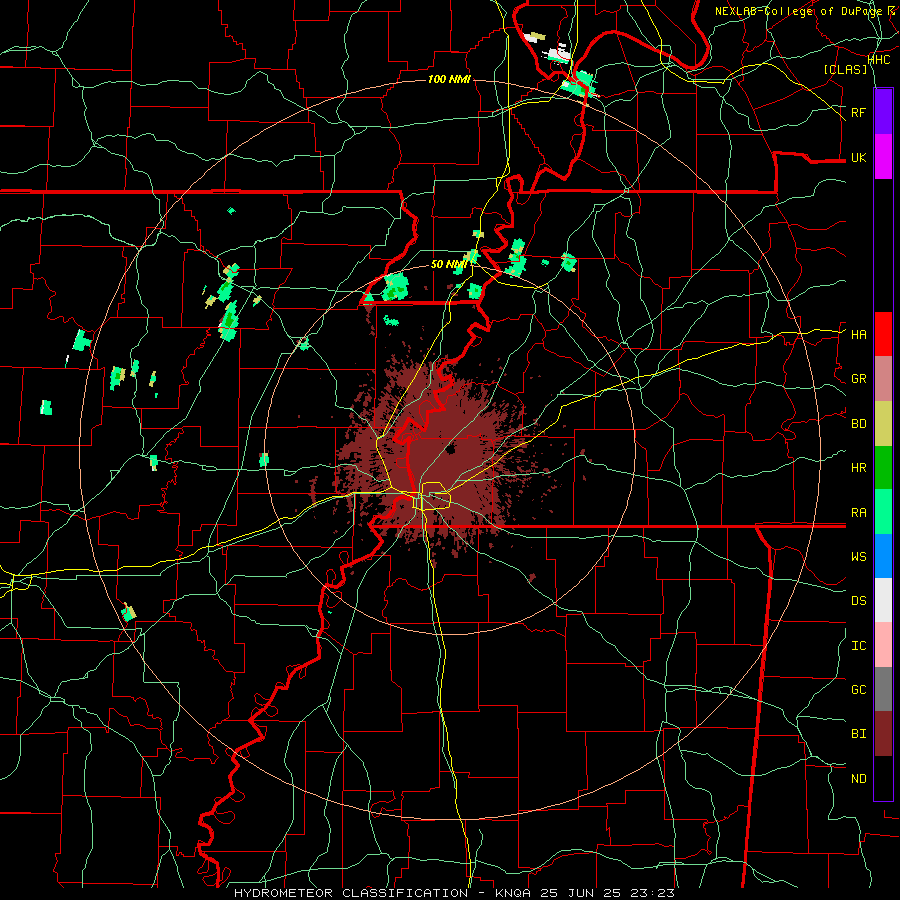
Task: Click the HA legend label
Action: (x=858, y=334)
